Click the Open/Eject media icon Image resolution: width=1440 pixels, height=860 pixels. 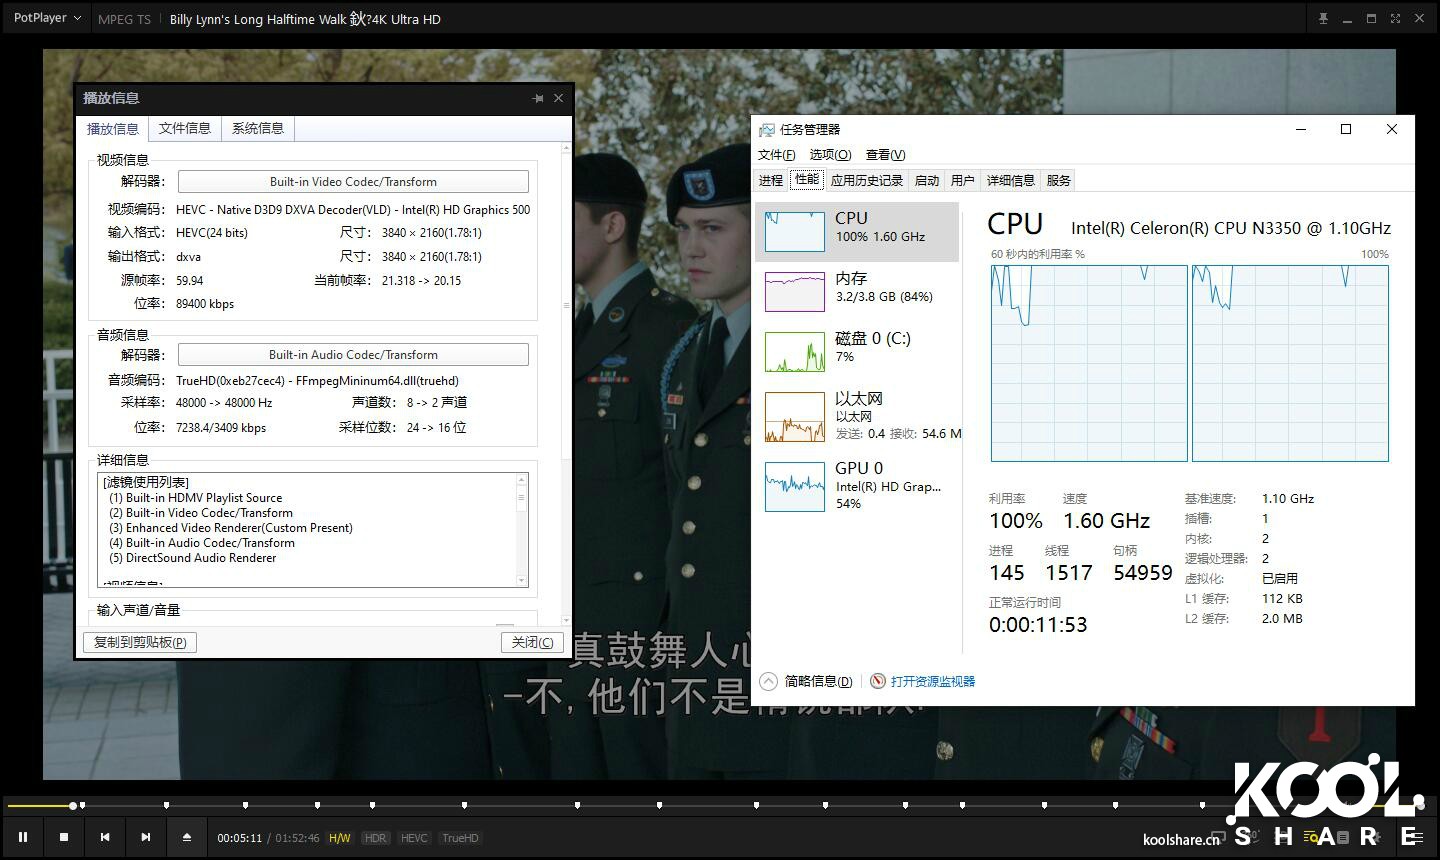tap(186, 837)
